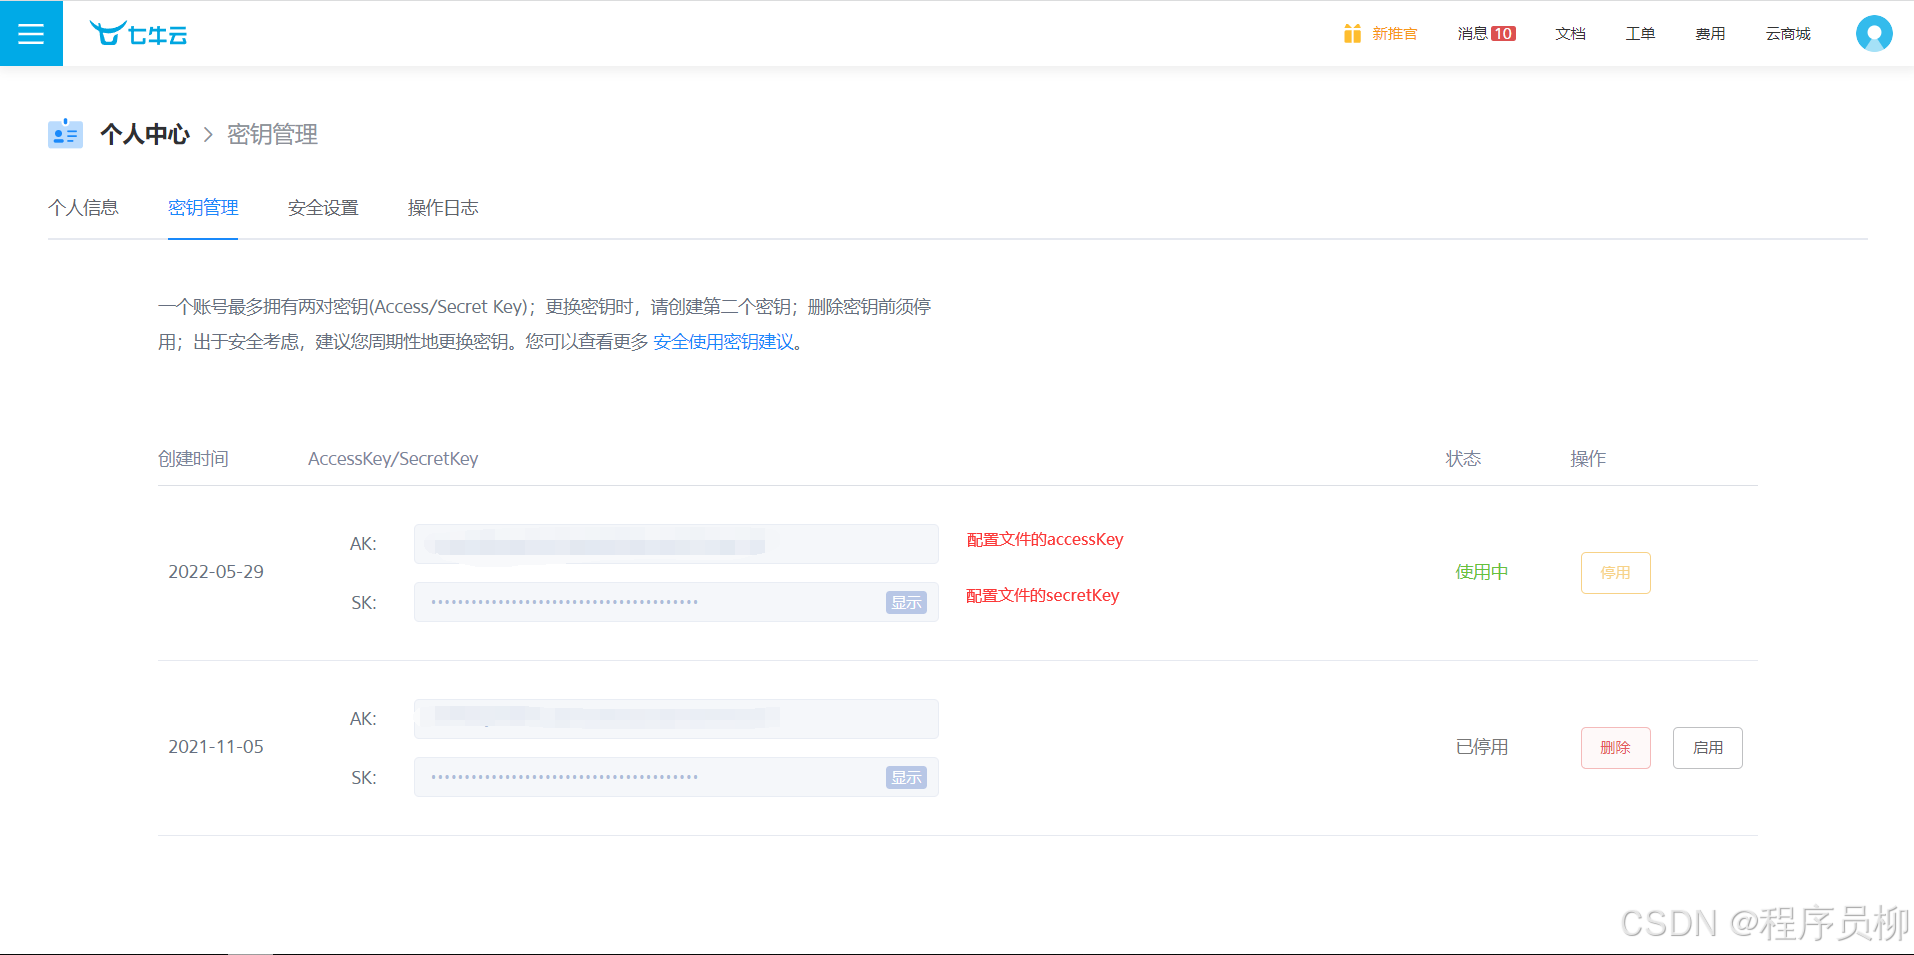Click the date 2021-11-05

click(x=216, y=747)
